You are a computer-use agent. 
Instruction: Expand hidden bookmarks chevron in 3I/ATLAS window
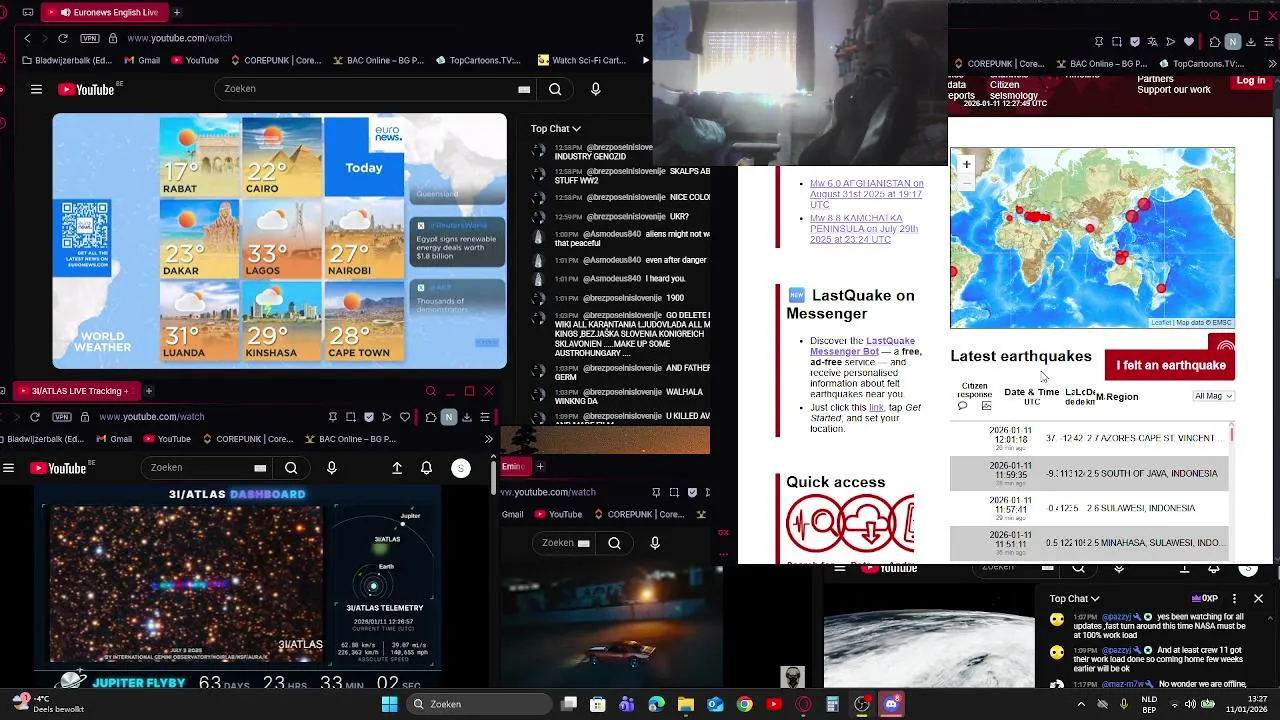point(488,439)
